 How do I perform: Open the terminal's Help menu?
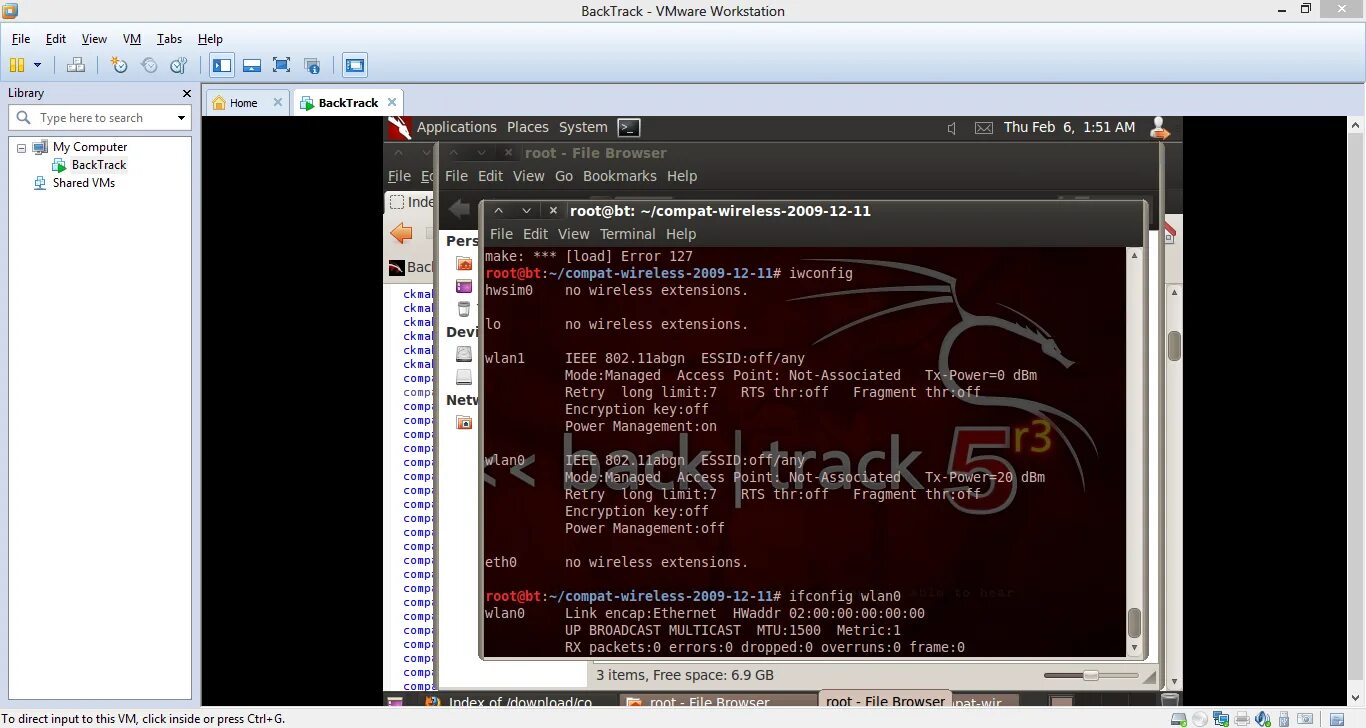pos(681,234)
